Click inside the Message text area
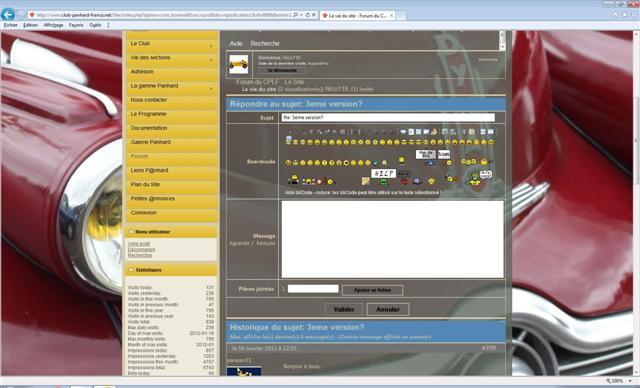640x388 pixels. pos(392,239)
